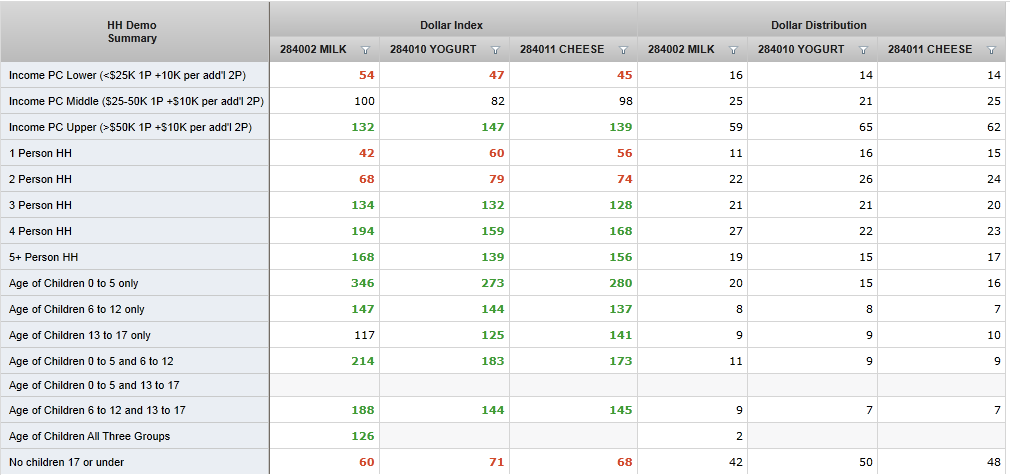
Task: Click the 273 yogurt dollar index value
Action: point(492,283)
